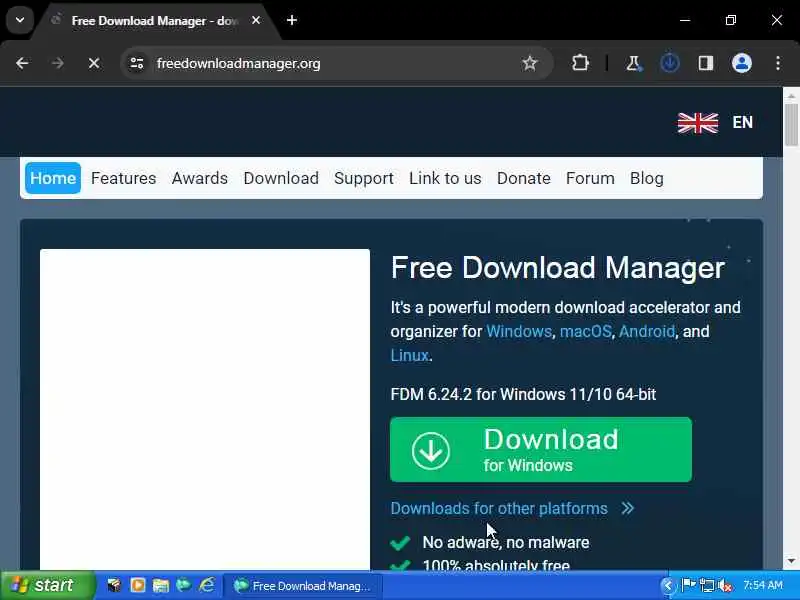Viewport: 800px width, 600px height.
Task: Open the browser side panel
Action: 706,63
